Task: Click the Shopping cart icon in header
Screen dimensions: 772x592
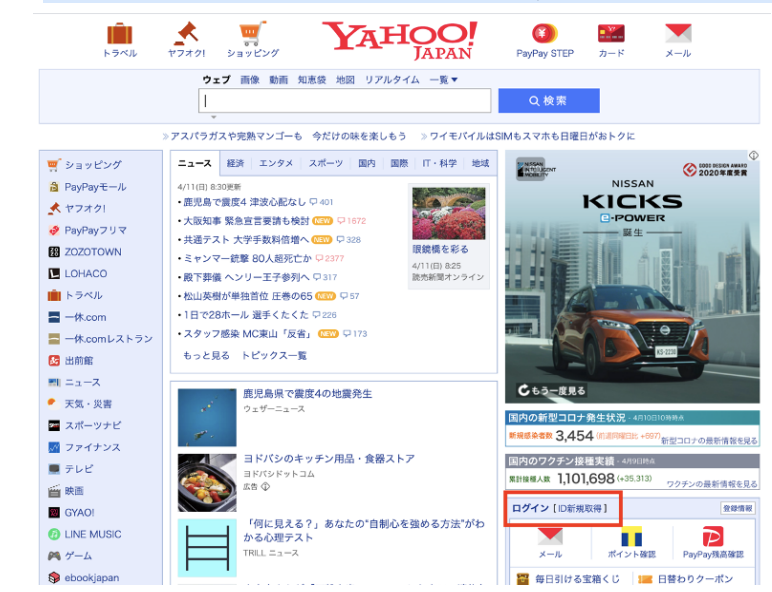Action: (252, 35)
